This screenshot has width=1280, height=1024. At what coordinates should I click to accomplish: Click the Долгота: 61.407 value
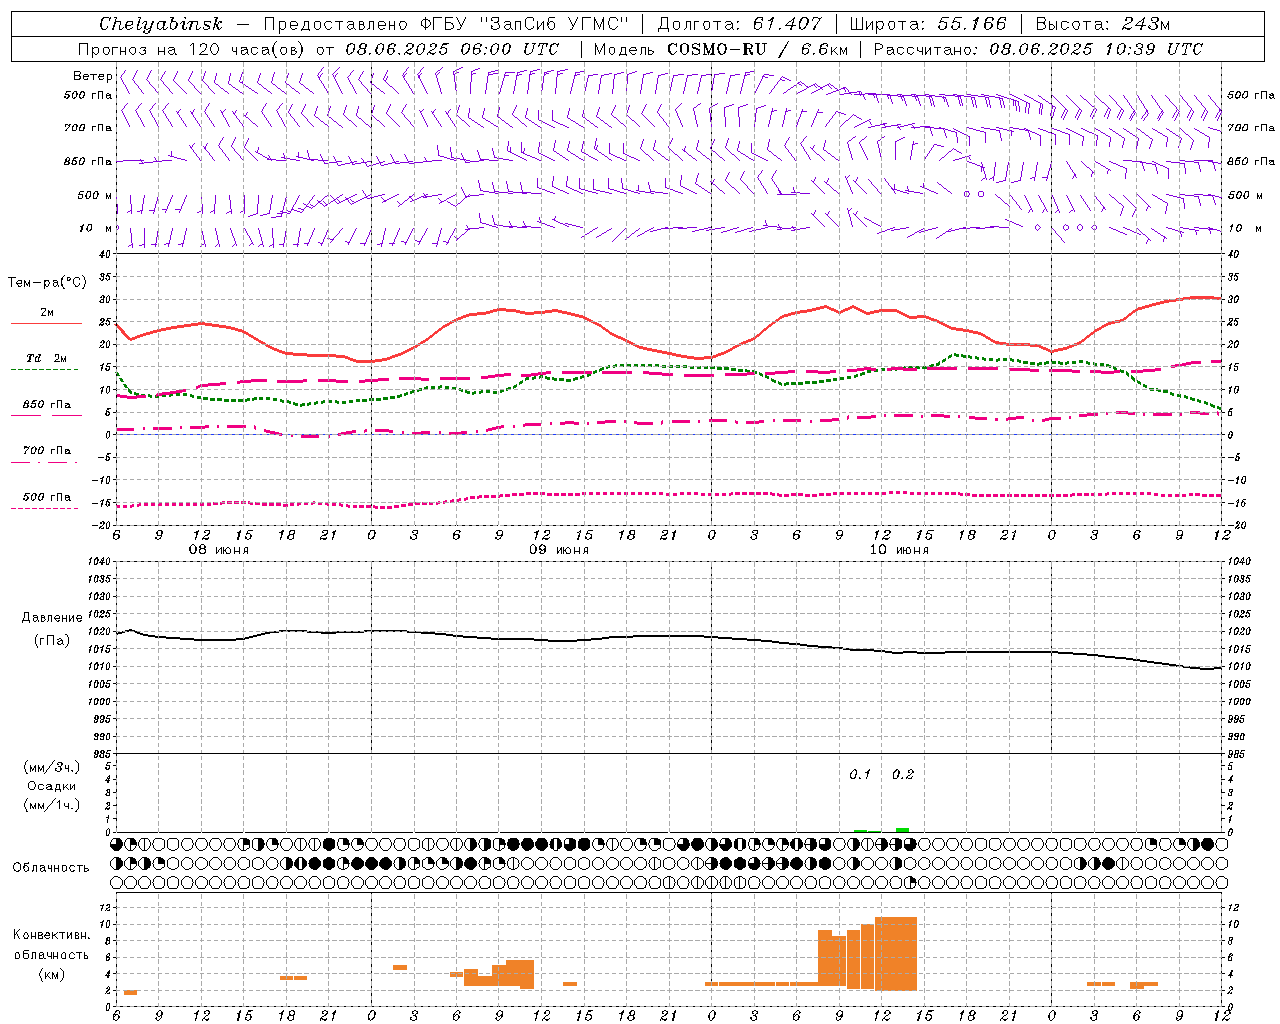click(739, 24)
